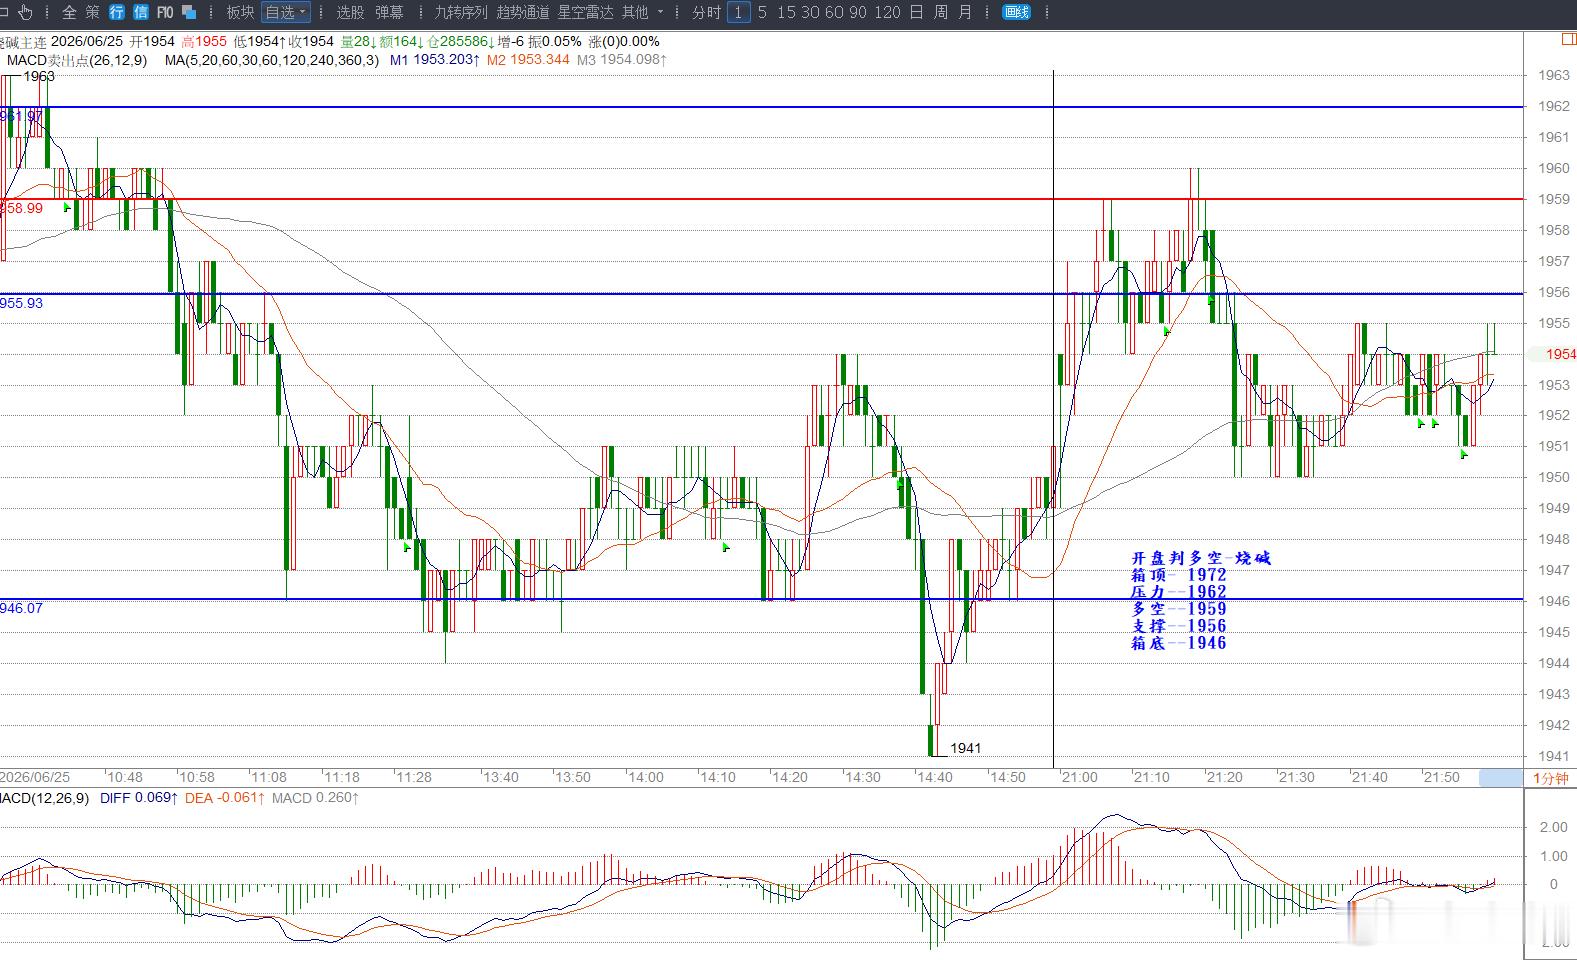Apply the 九转序列 indicator
1577x960 pixels.
pos(461,12)
